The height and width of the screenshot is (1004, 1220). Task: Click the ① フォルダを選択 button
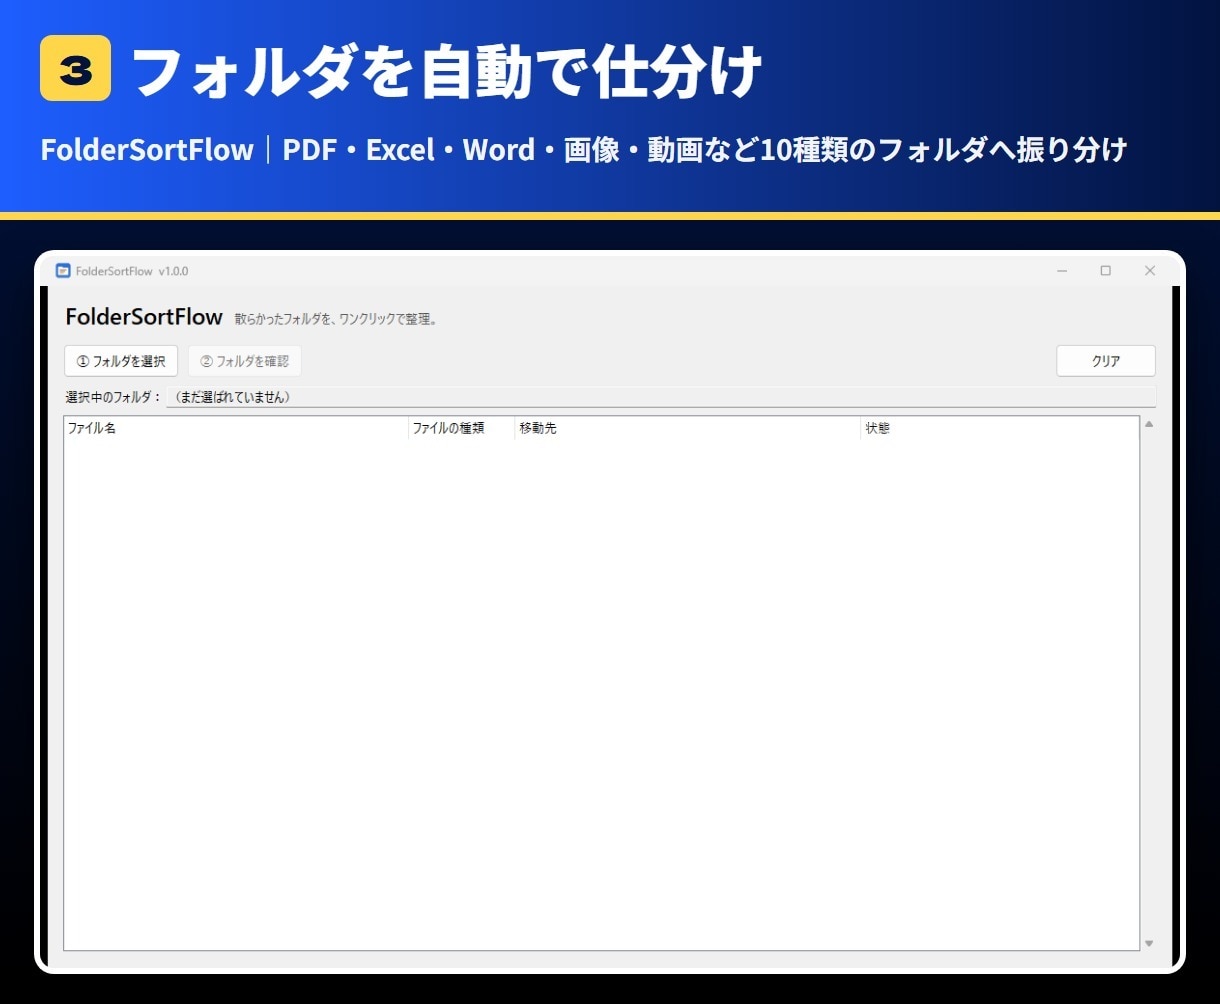pyautogui.click(x=121, y=361)
